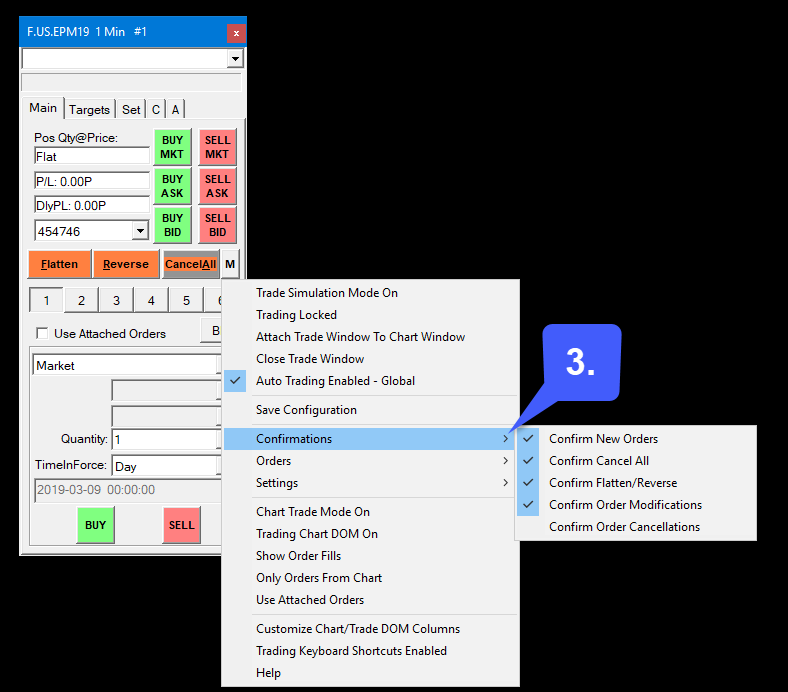Open the account 454746 dropdown
Viewport: 788px width, 692px height.
pyautogui.click(x=141, y=231)
